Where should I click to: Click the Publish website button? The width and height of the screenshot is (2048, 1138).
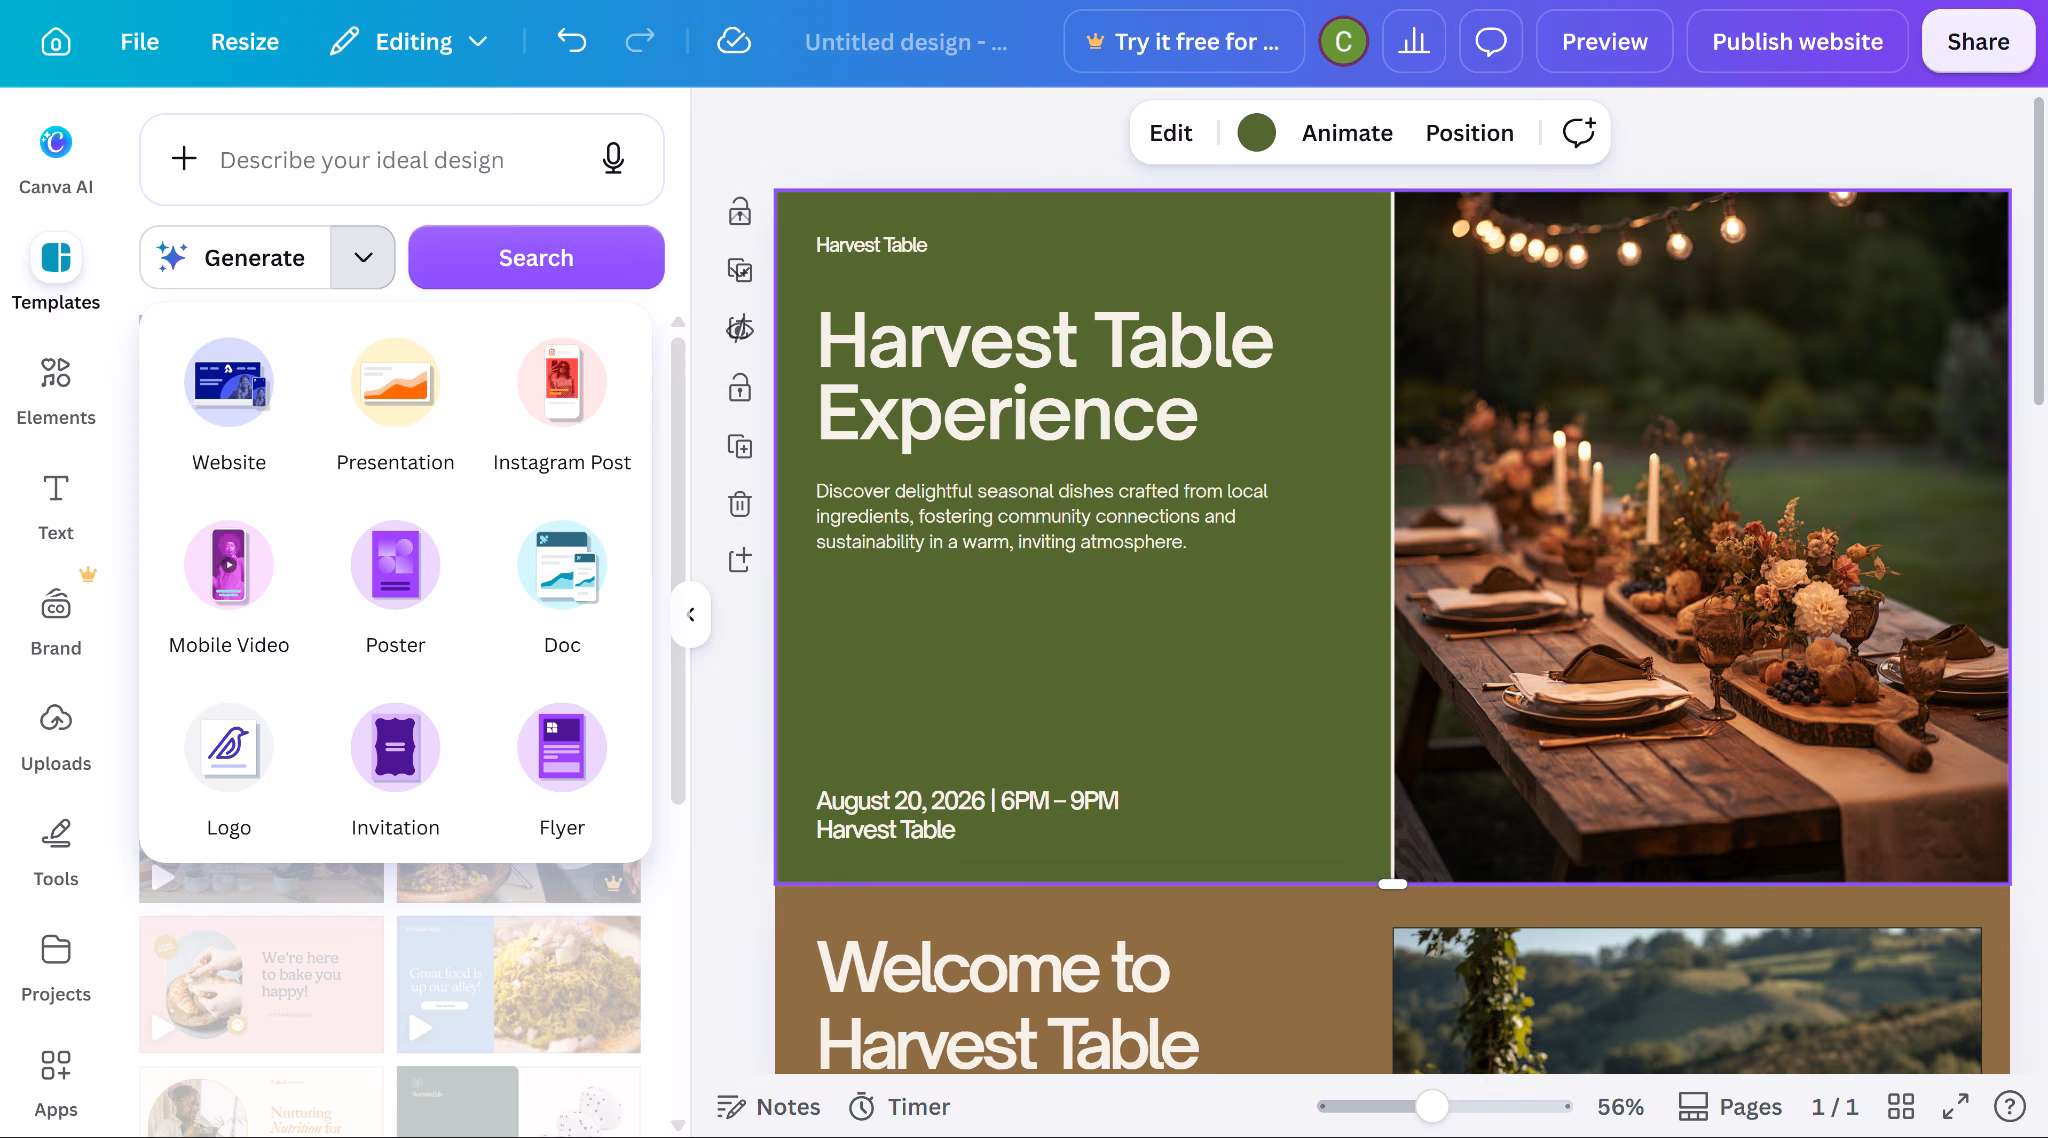[x=1797, y=41]
